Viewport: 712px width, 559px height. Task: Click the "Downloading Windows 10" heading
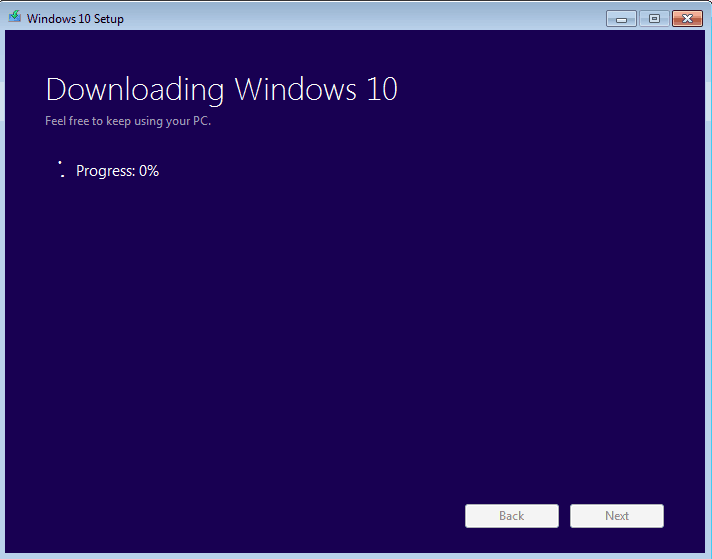tap(221, 89)
